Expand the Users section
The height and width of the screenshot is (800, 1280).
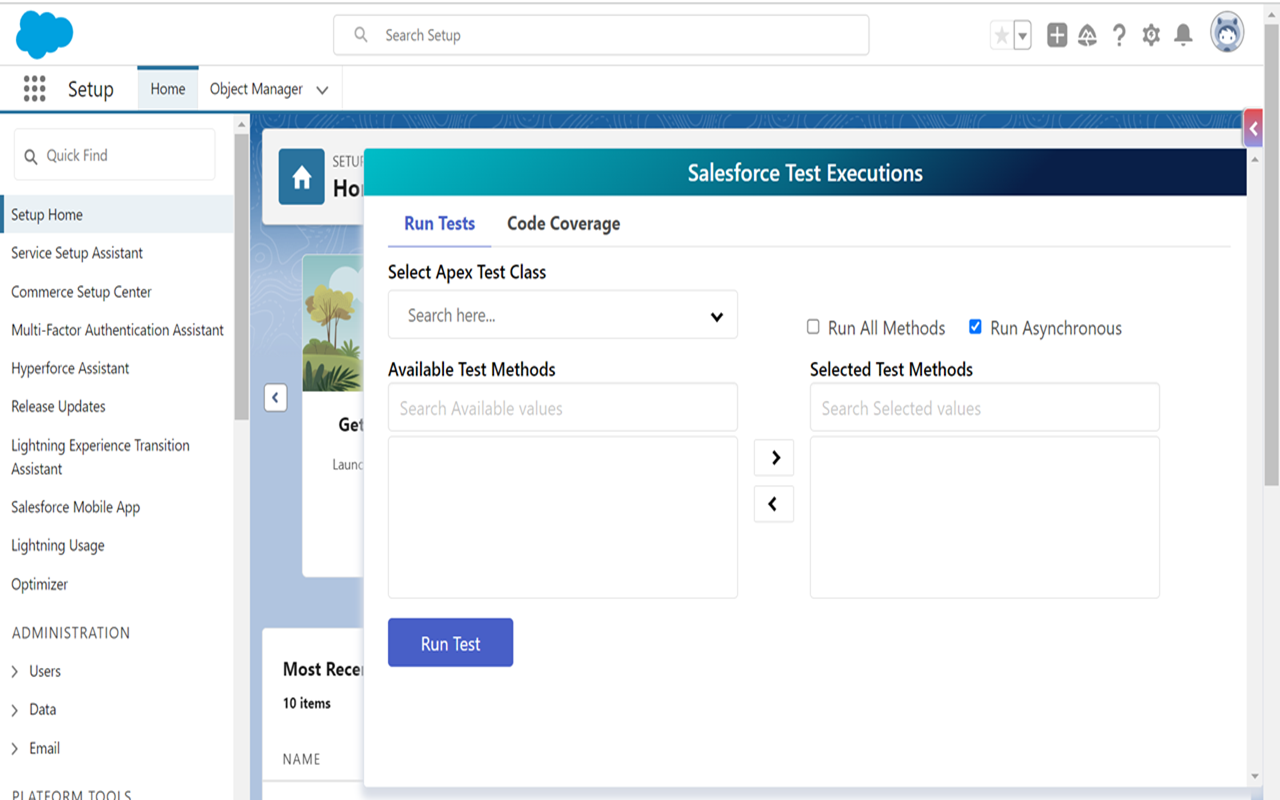(15, 672)
